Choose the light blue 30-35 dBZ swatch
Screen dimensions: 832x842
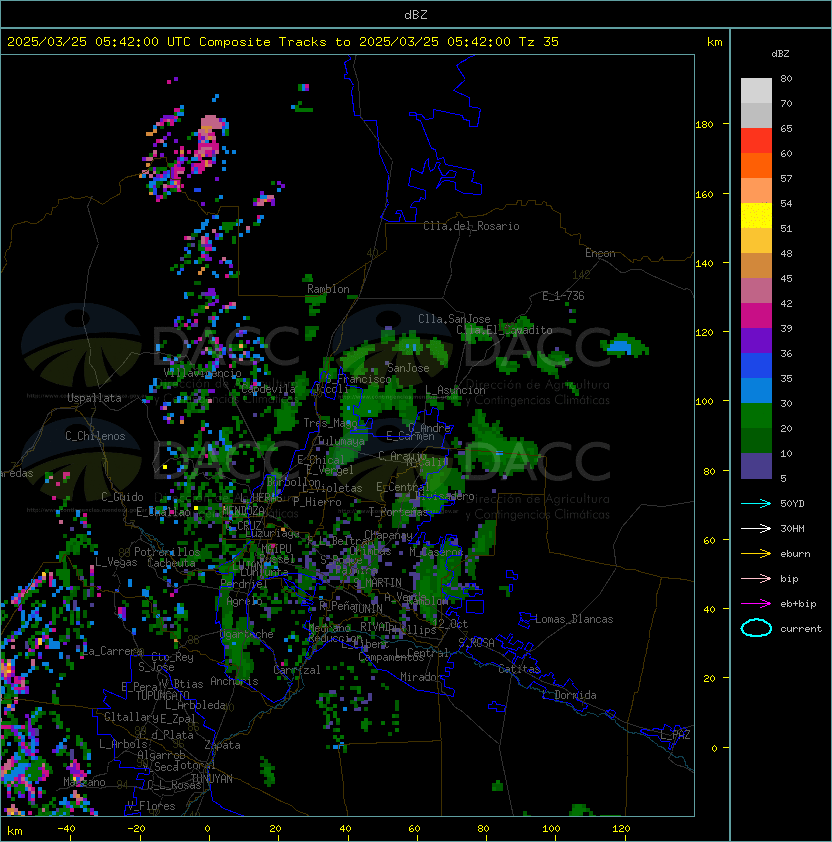(x=756, y=391)
